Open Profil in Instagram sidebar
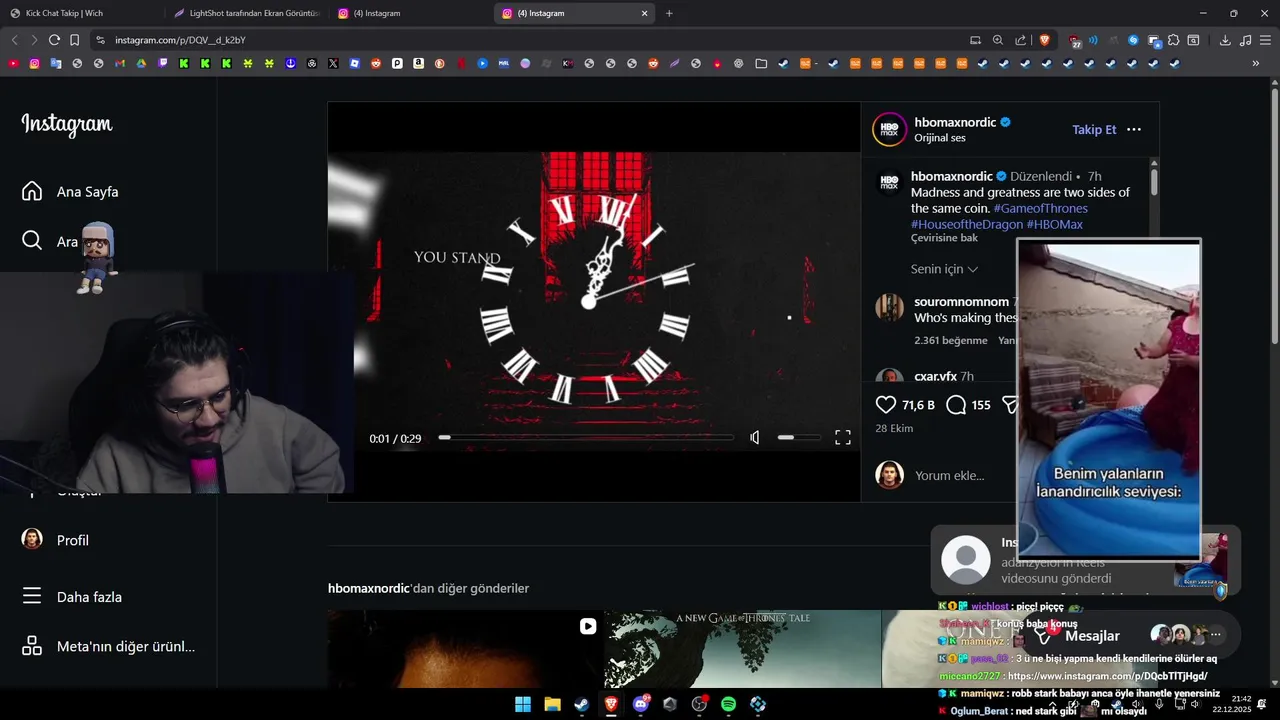The height and width of the screenshot is (720, 1280). [56, 540]
